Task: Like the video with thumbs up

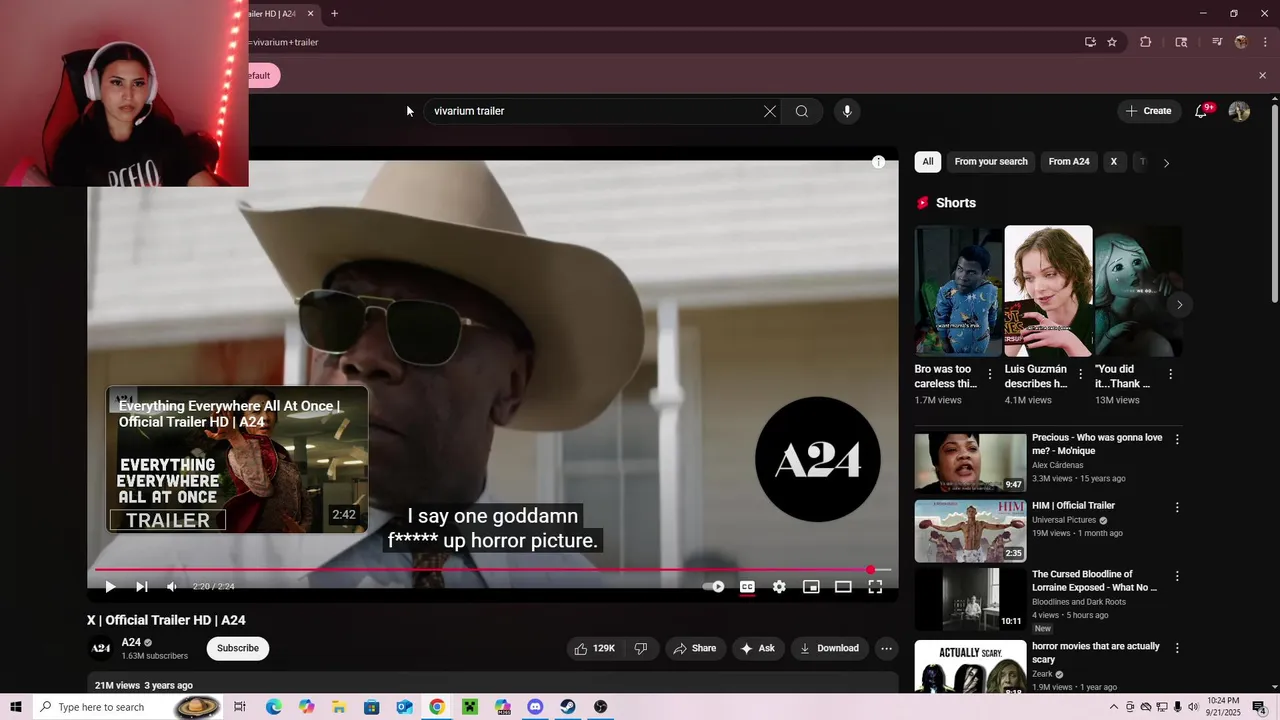Action: (594, 648)
